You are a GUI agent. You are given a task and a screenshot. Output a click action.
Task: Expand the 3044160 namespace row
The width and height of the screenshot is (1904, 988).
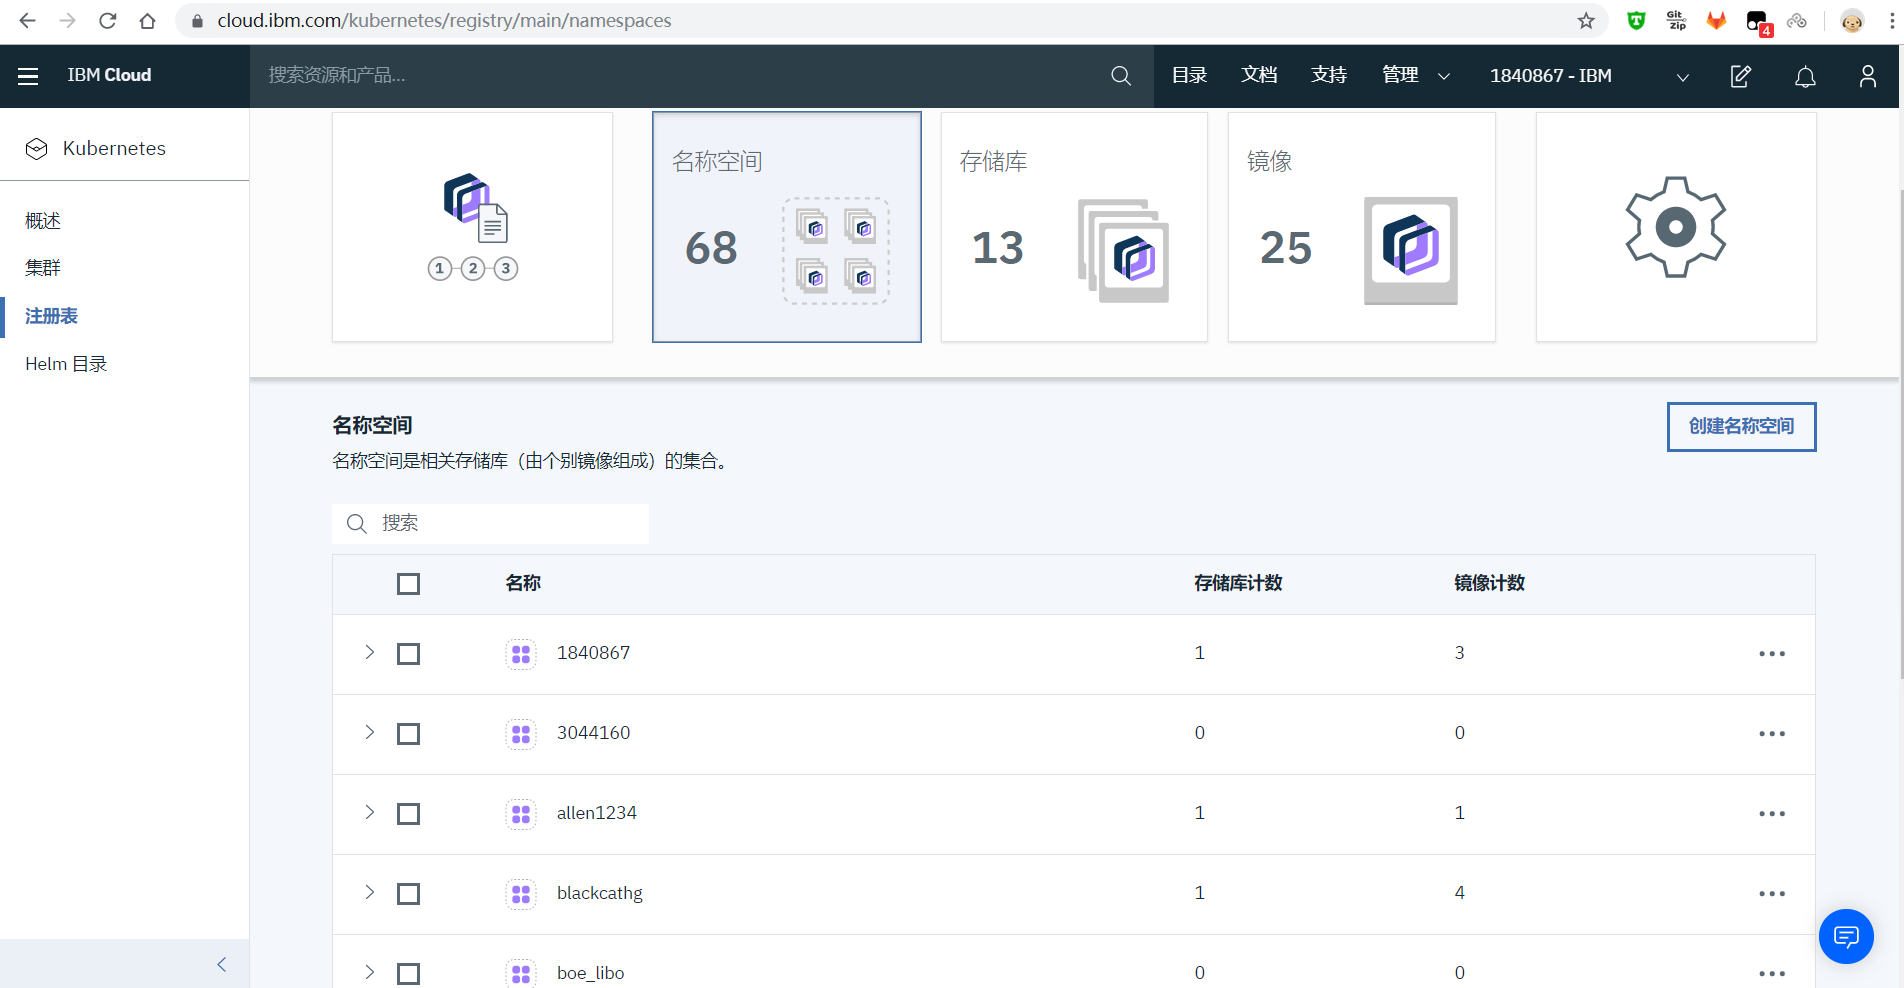click(370, 732)
